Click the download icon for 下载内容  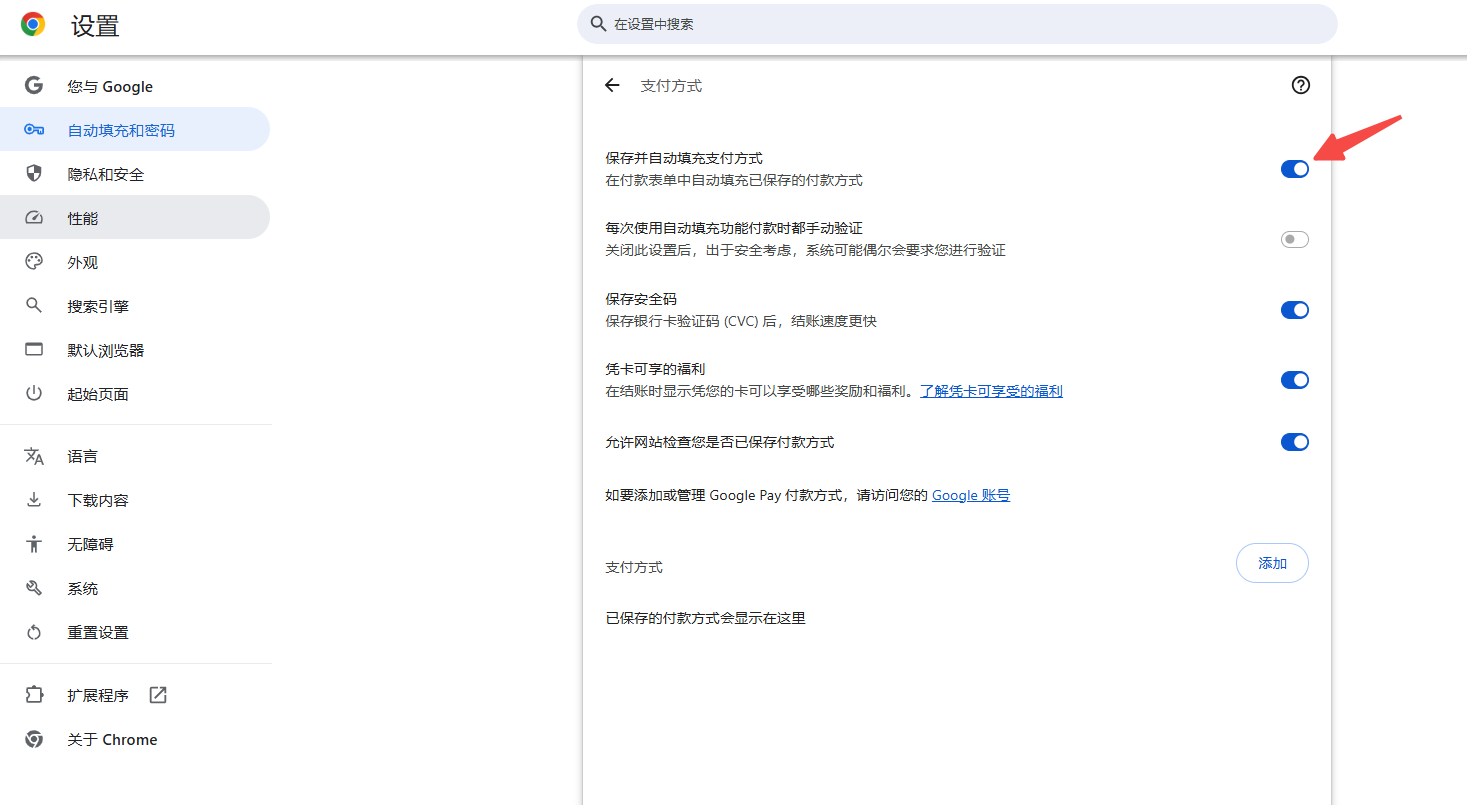(34, 500)
